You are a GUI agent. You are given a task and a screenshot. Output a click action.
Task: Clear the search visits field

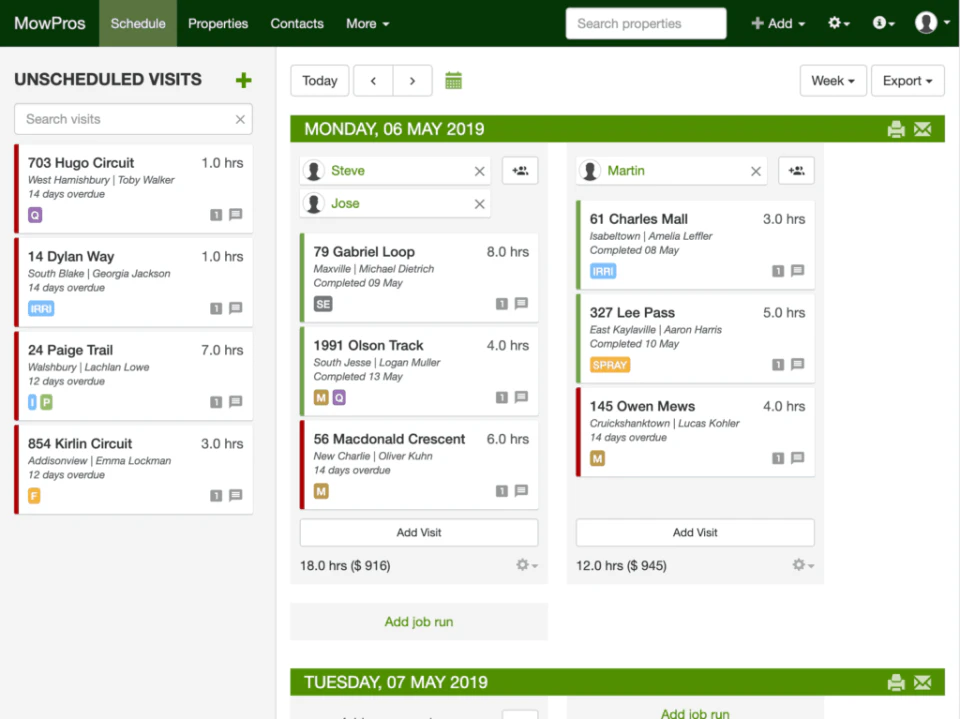point(240,120)
